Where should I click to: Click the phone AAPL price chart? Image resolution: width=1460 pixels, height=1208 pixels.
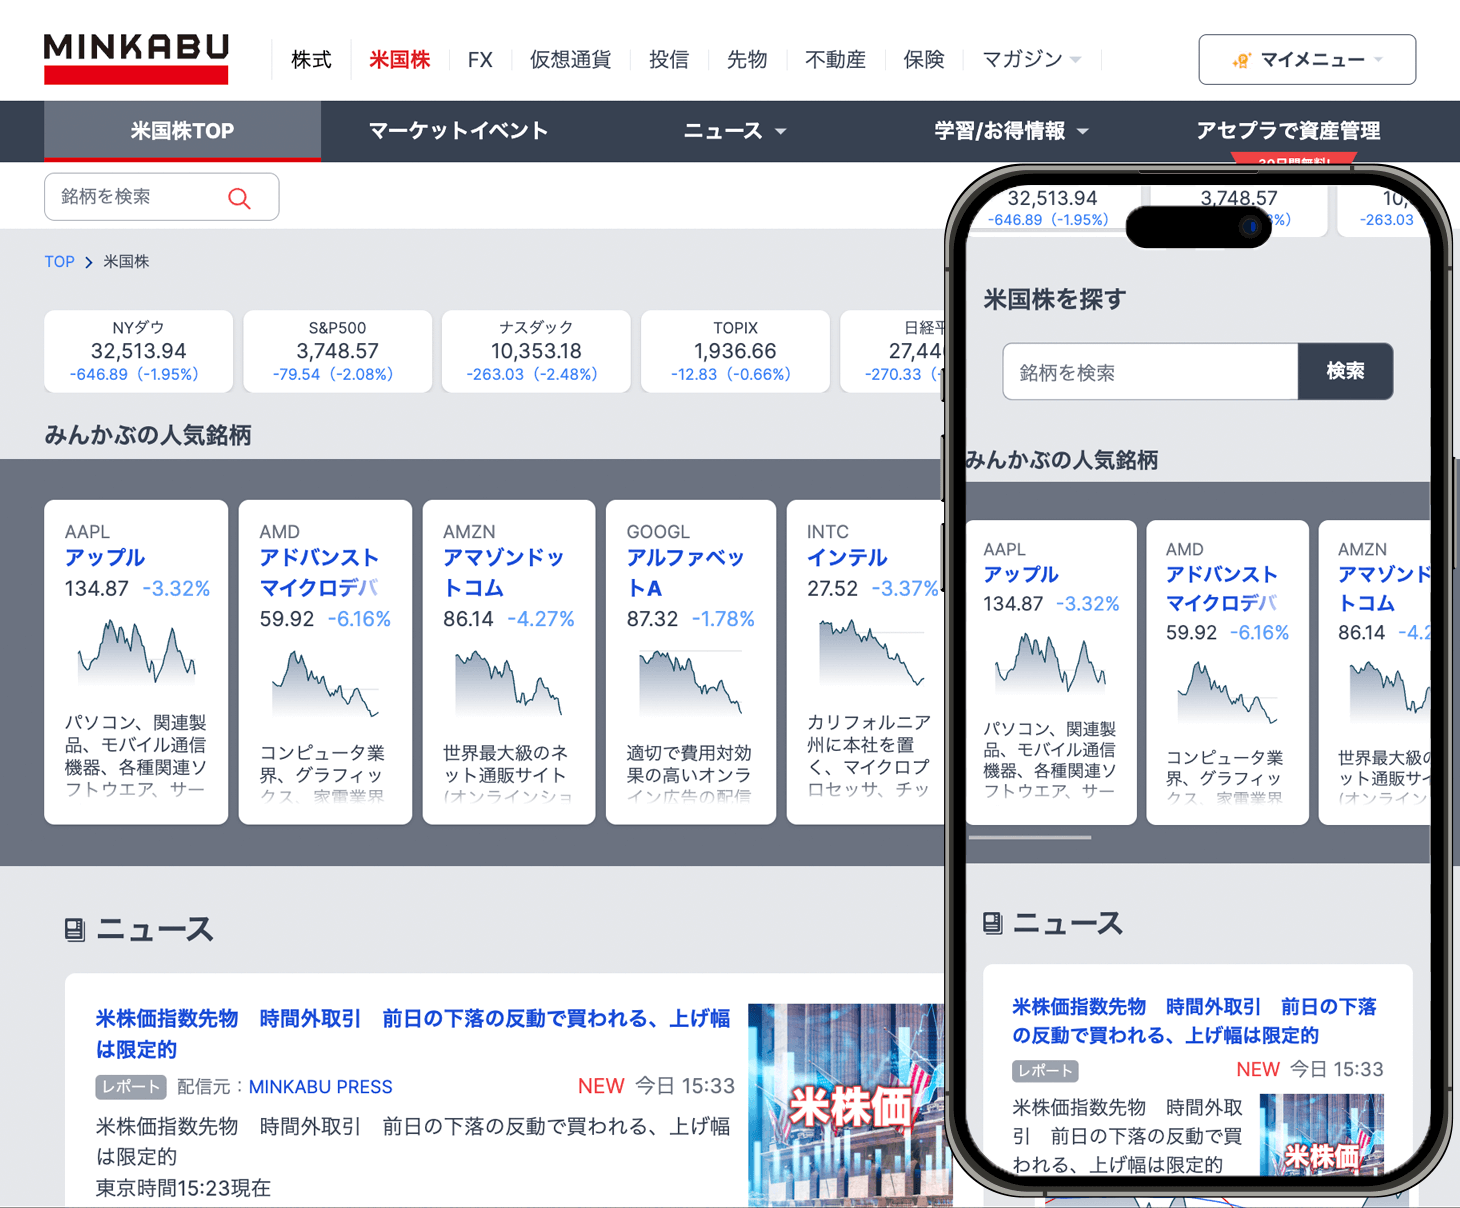(1051, 662)
